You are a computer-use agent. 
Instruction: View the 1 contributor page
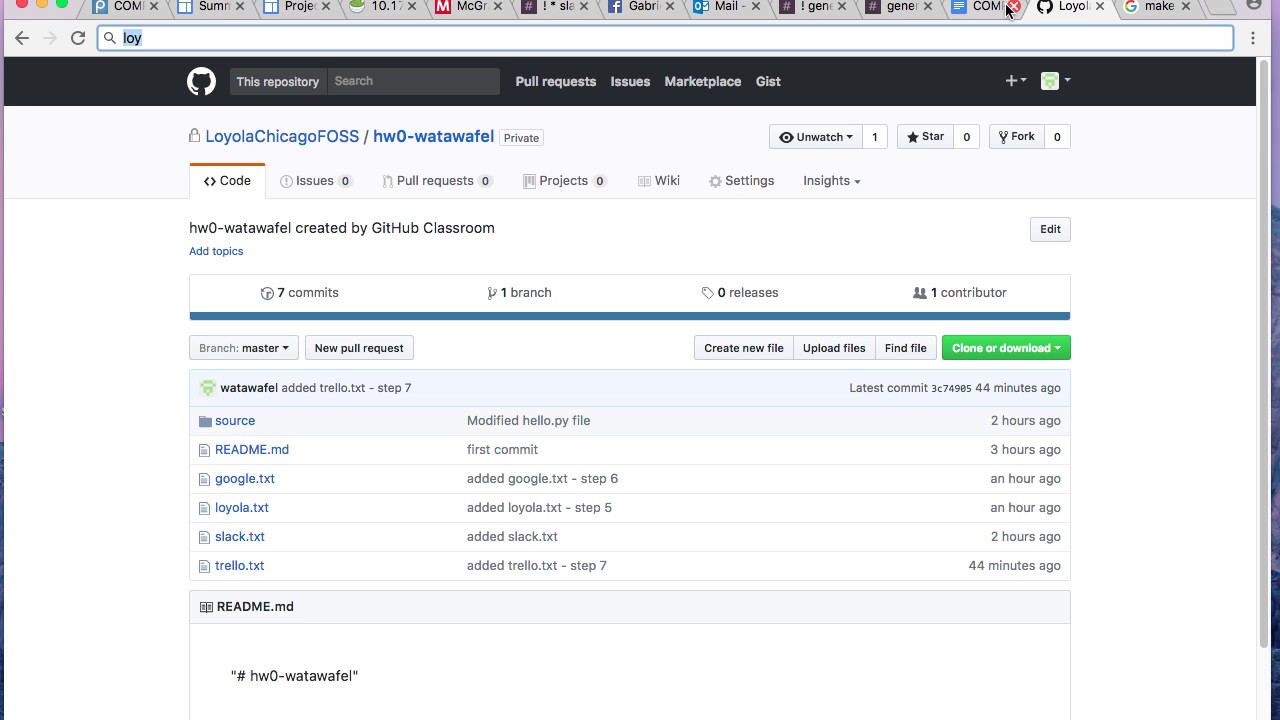[x=960, y=293]
